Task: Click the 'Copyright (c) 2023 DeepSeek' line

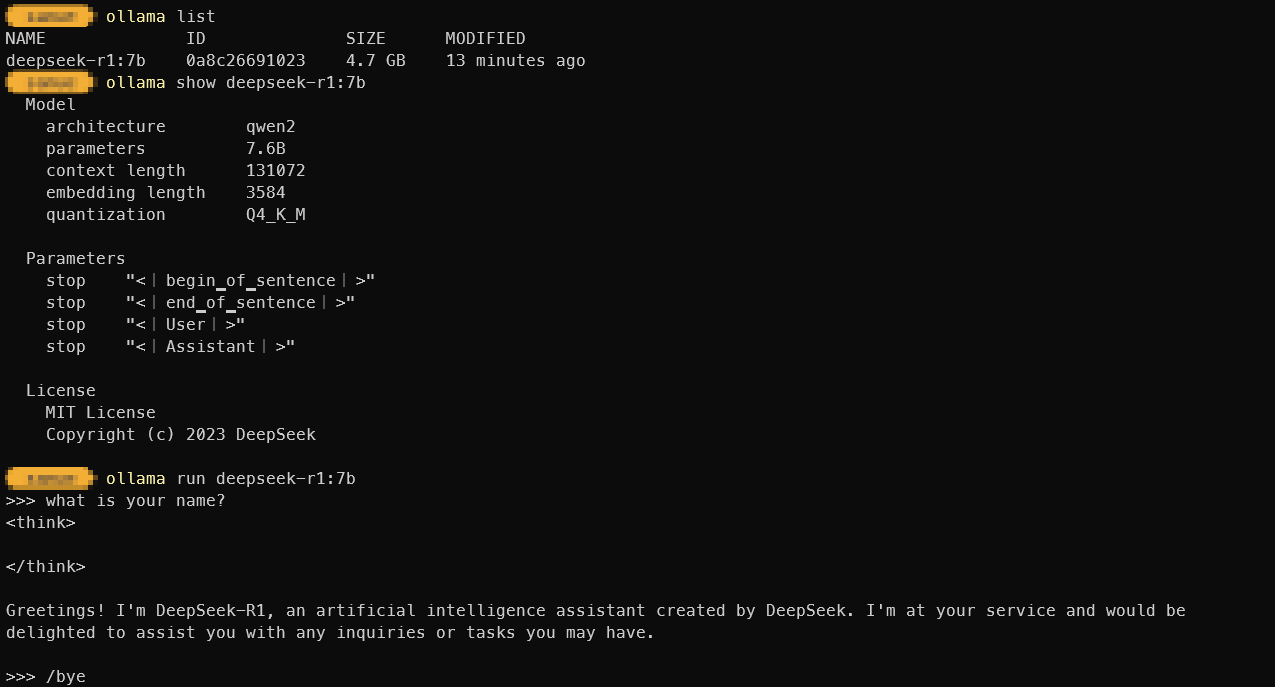Action: [180, 434]
